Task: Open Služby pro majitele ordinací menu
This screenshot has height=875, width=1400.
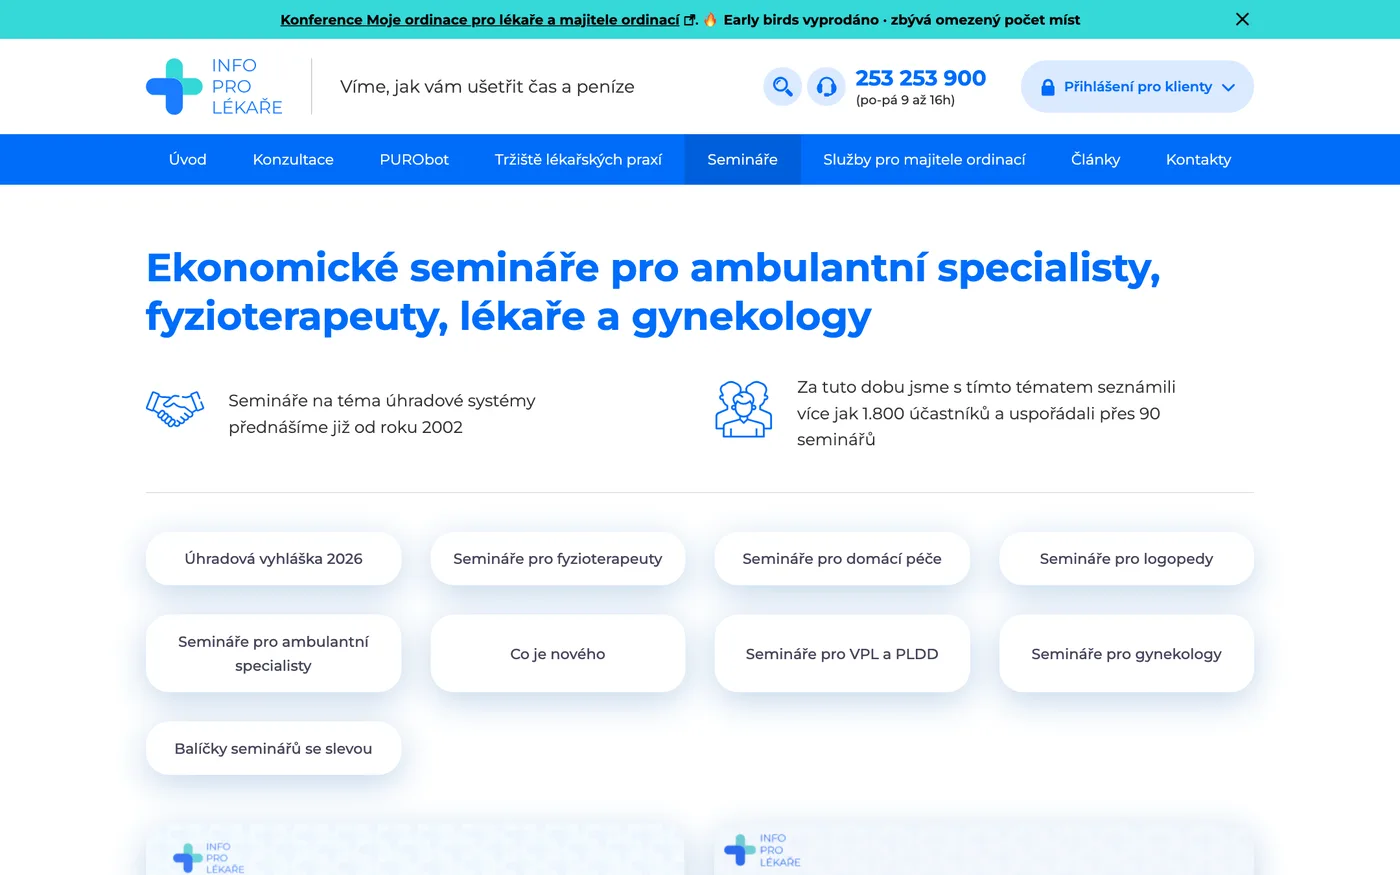Action: pos(924,159)
